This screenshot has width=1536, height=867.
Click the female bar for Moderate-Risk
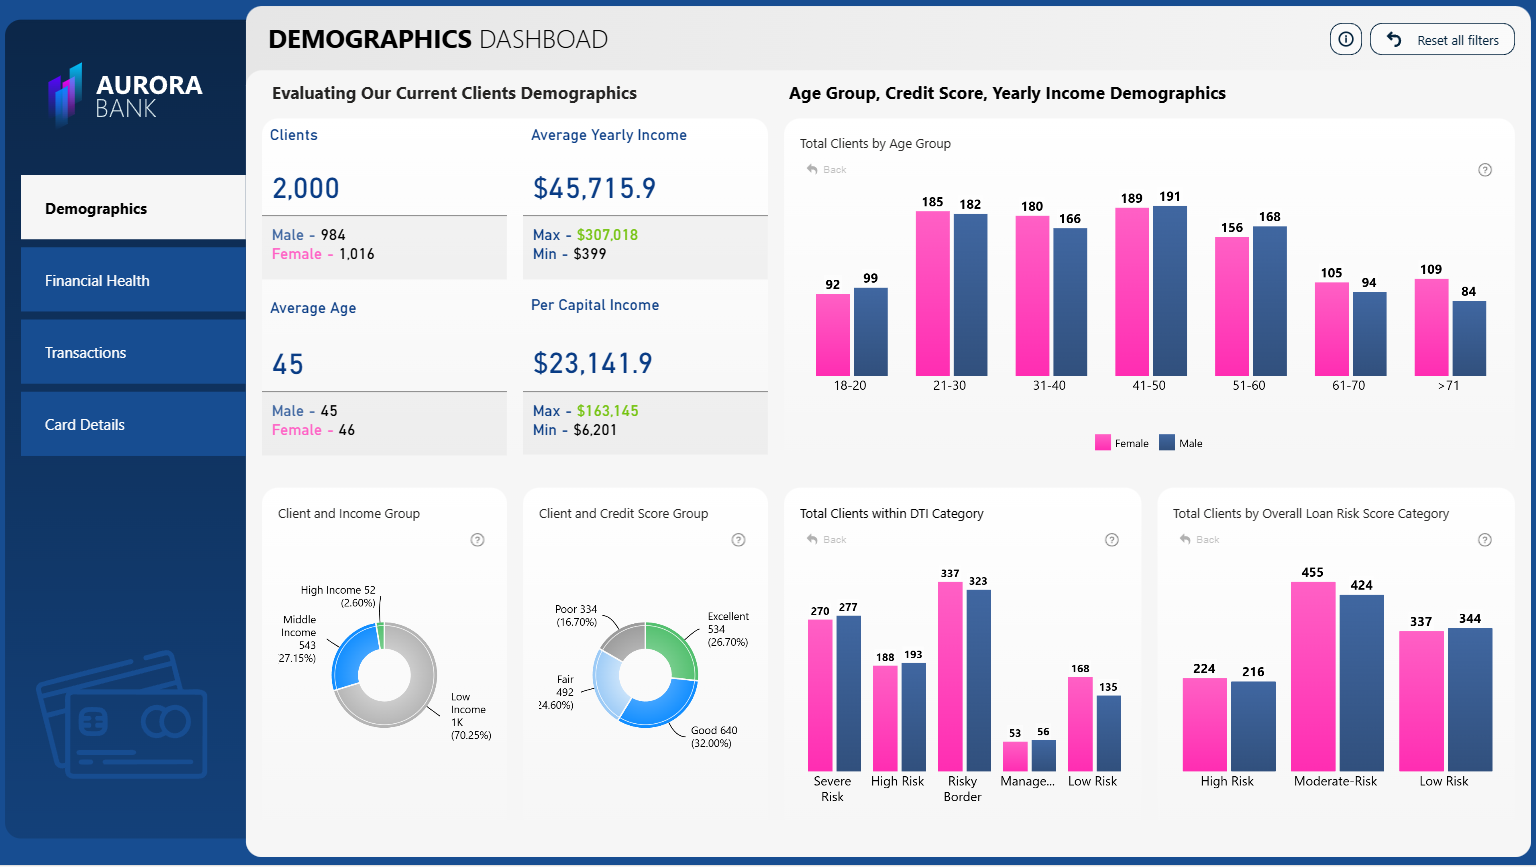point(1313,676)
